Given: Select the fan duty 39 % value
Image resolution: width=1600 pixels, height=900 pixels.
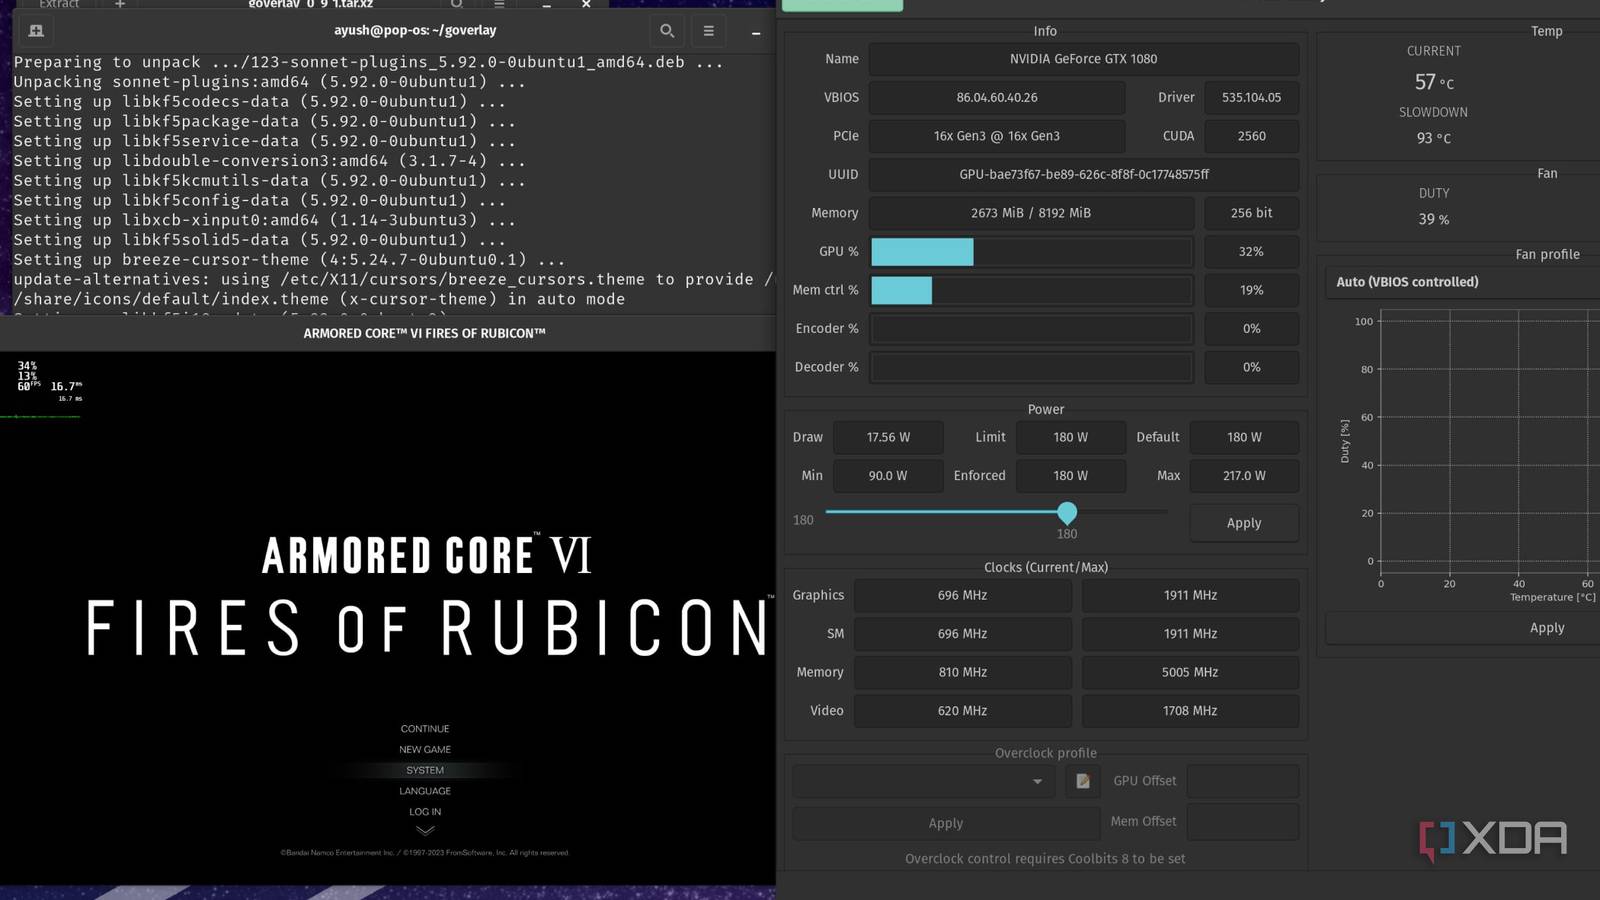Looking at the screenshot, I should [x=1434, y=219].
